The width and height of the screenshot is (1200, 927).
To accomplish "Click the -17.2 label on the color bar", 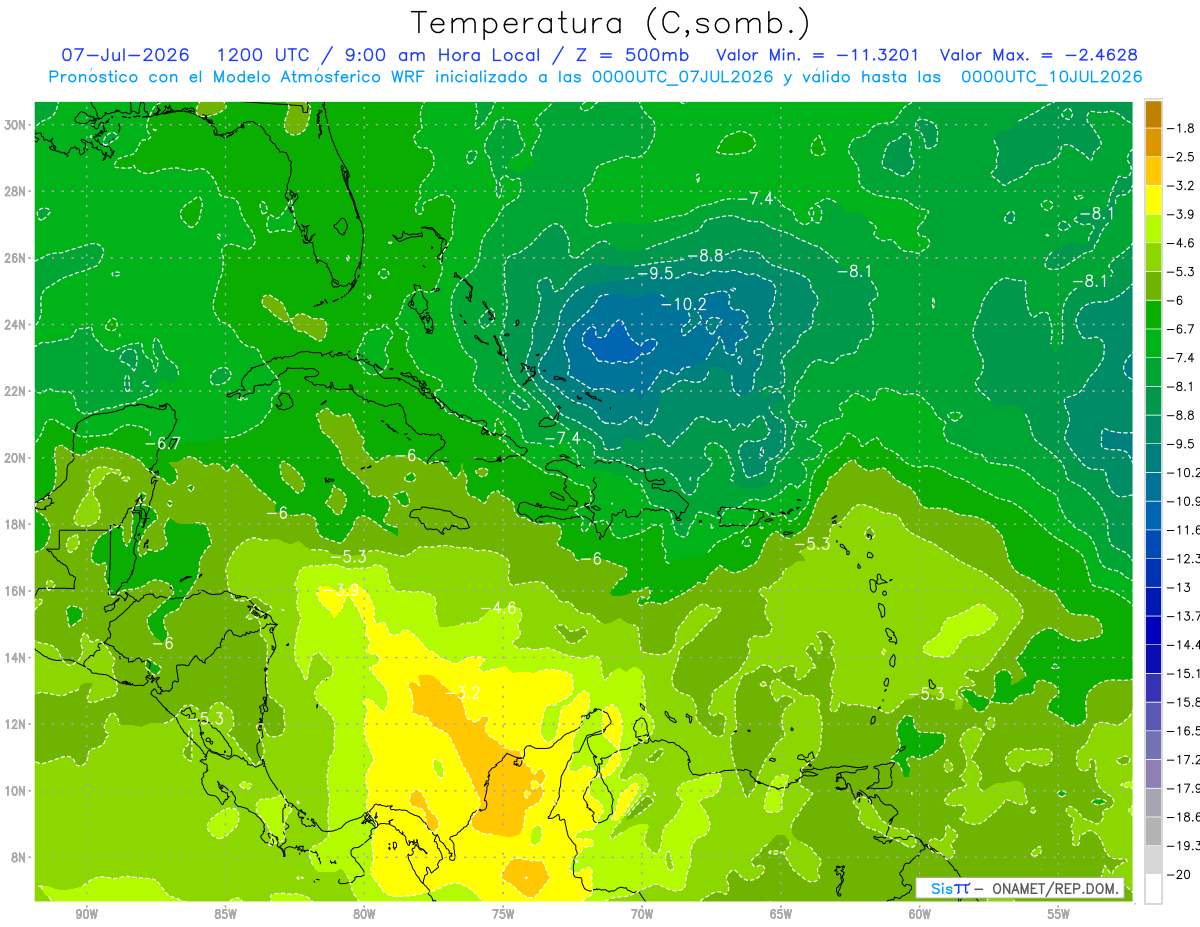I will coord(1185,760).
